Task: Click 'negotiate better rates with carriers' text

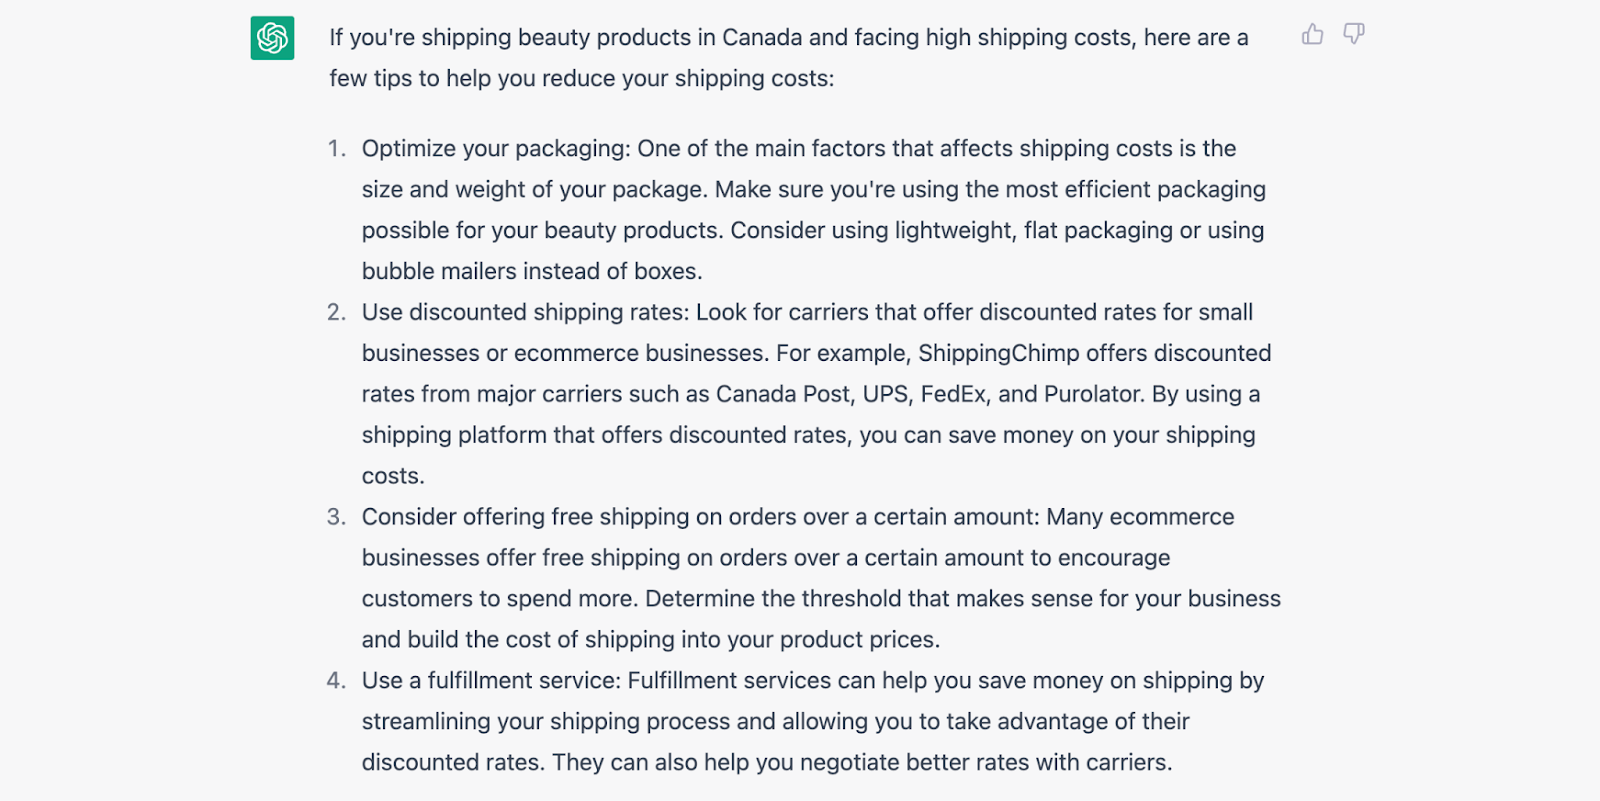Action: click(984, 763)
